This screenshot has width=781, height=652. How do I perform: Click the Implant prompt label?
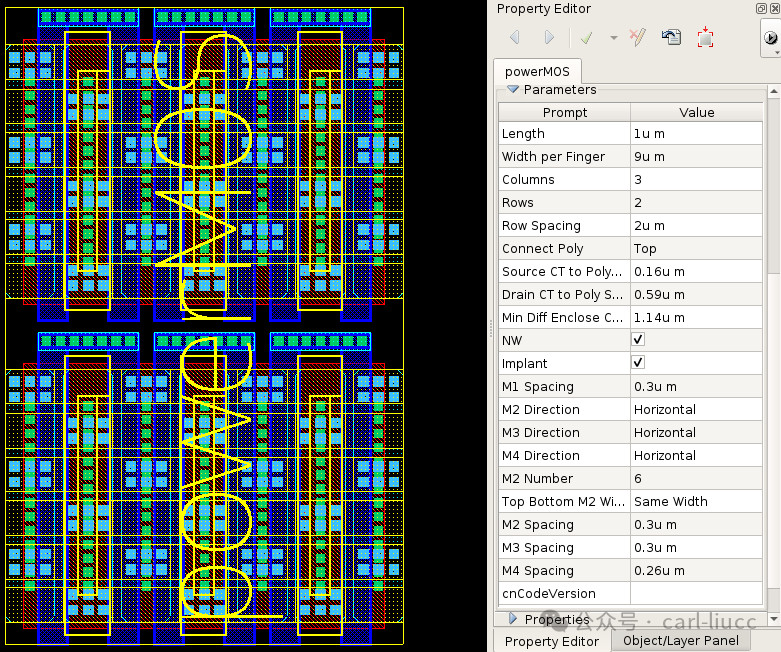pyautogui.click(x=524, y=364)
